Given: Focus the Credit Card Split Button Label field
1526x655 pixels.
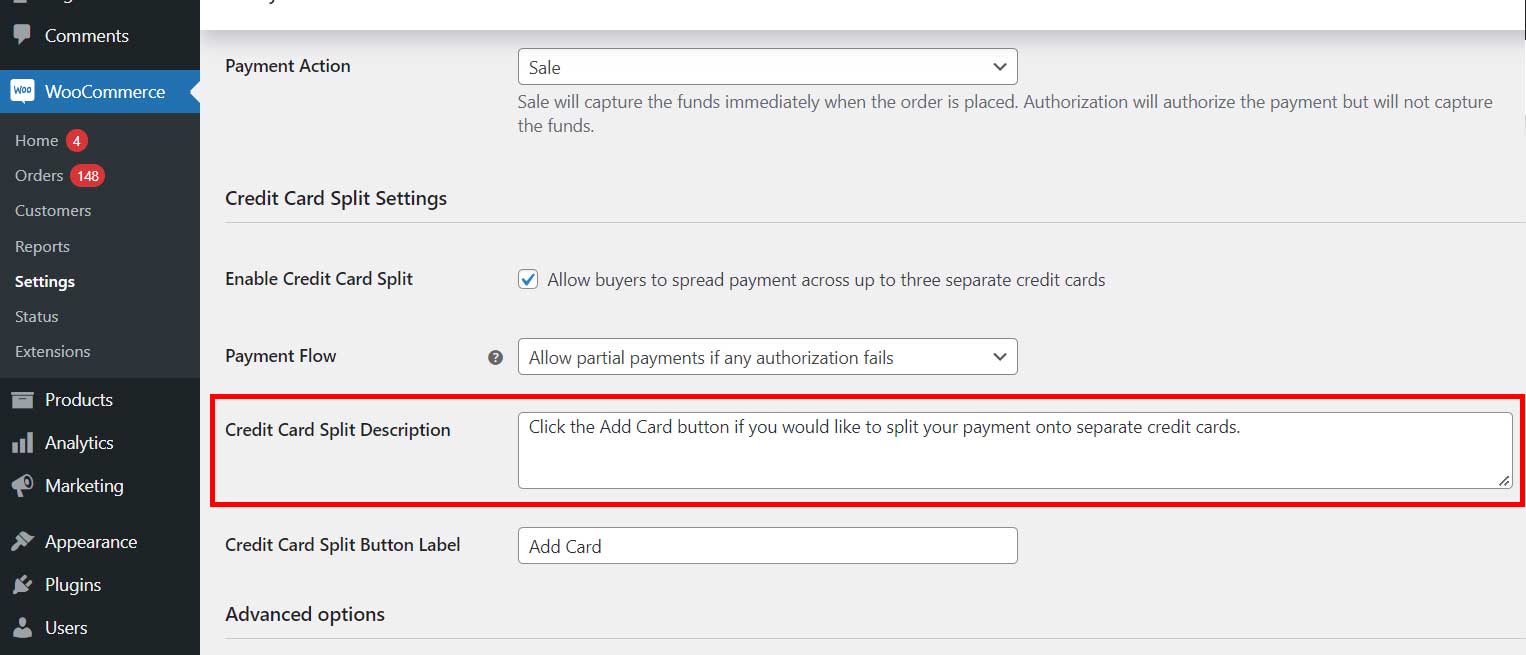Looking at the screenshot, I should 767,546.
